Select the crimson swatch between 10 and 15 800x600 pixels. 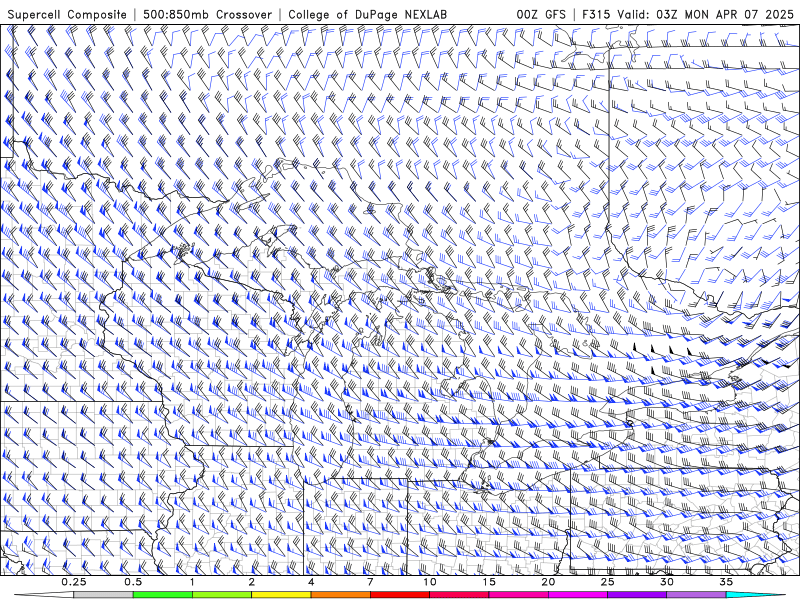pos(459,595)
